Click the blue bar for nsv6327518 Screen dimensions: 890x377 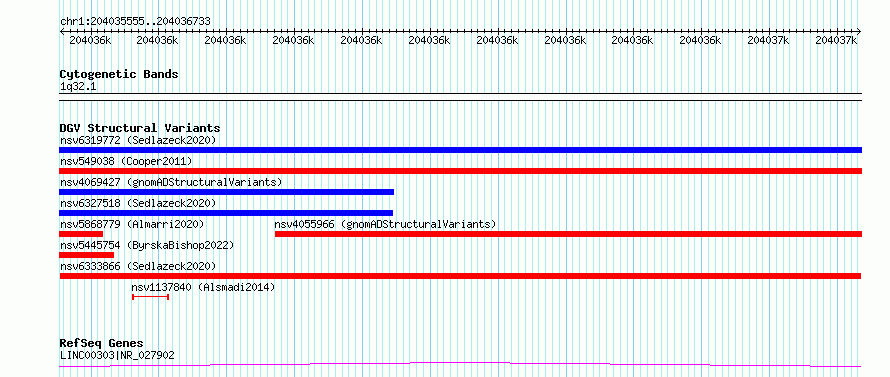(226, 213)
